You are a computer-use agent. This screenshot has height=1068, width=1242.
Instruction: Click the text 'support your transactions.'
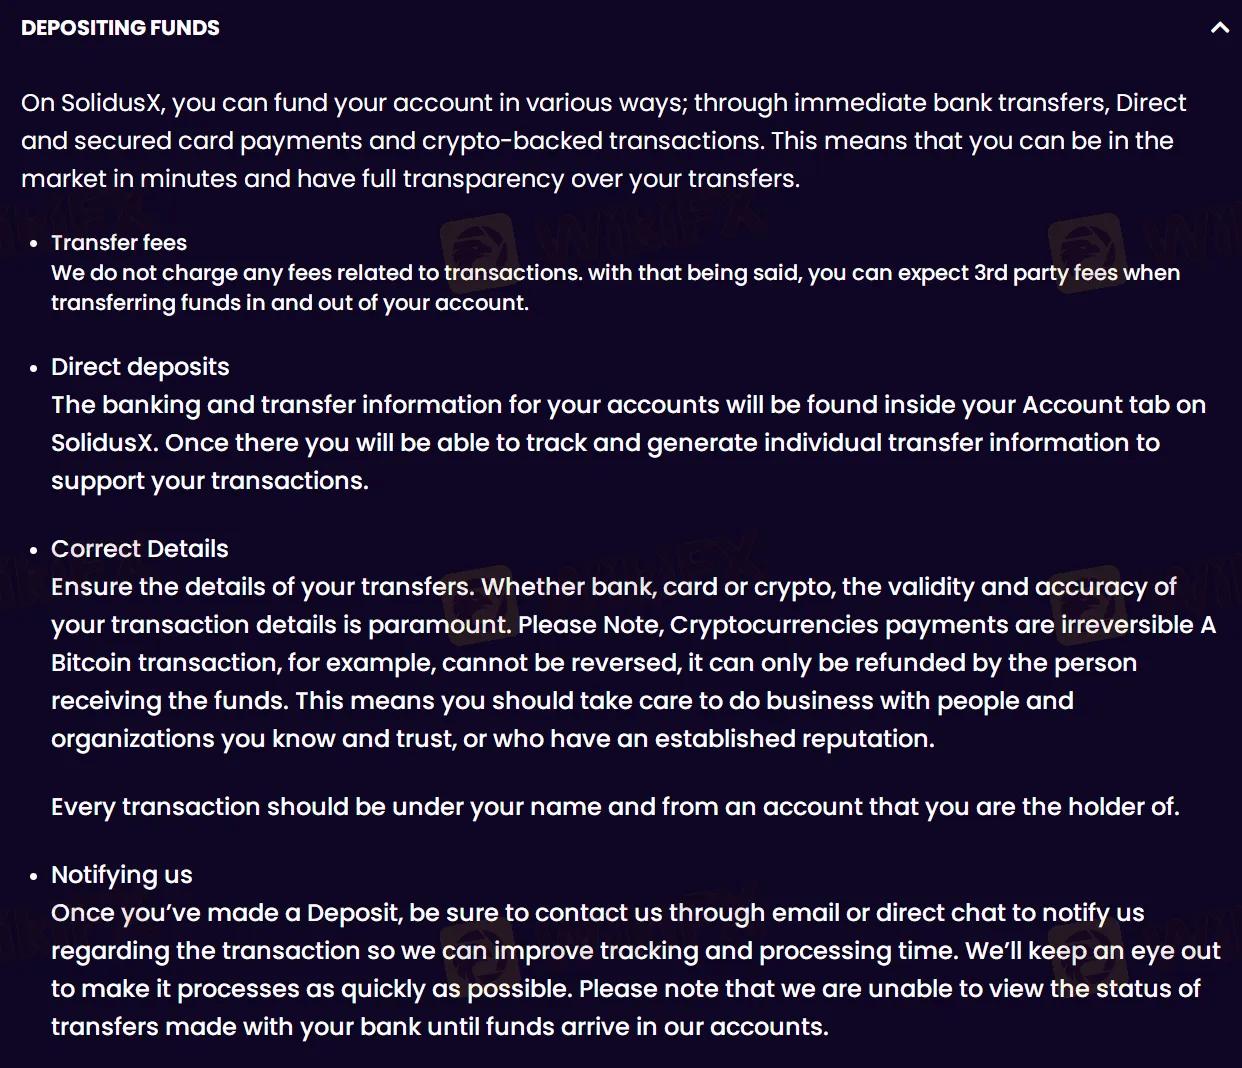(210, 481)
